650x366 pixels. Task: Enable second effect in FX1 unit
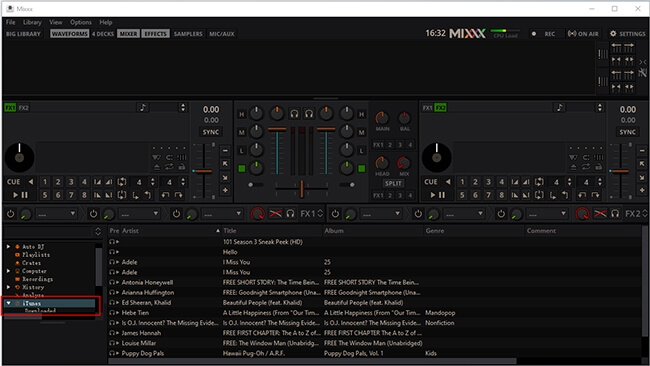click(93, 214)
